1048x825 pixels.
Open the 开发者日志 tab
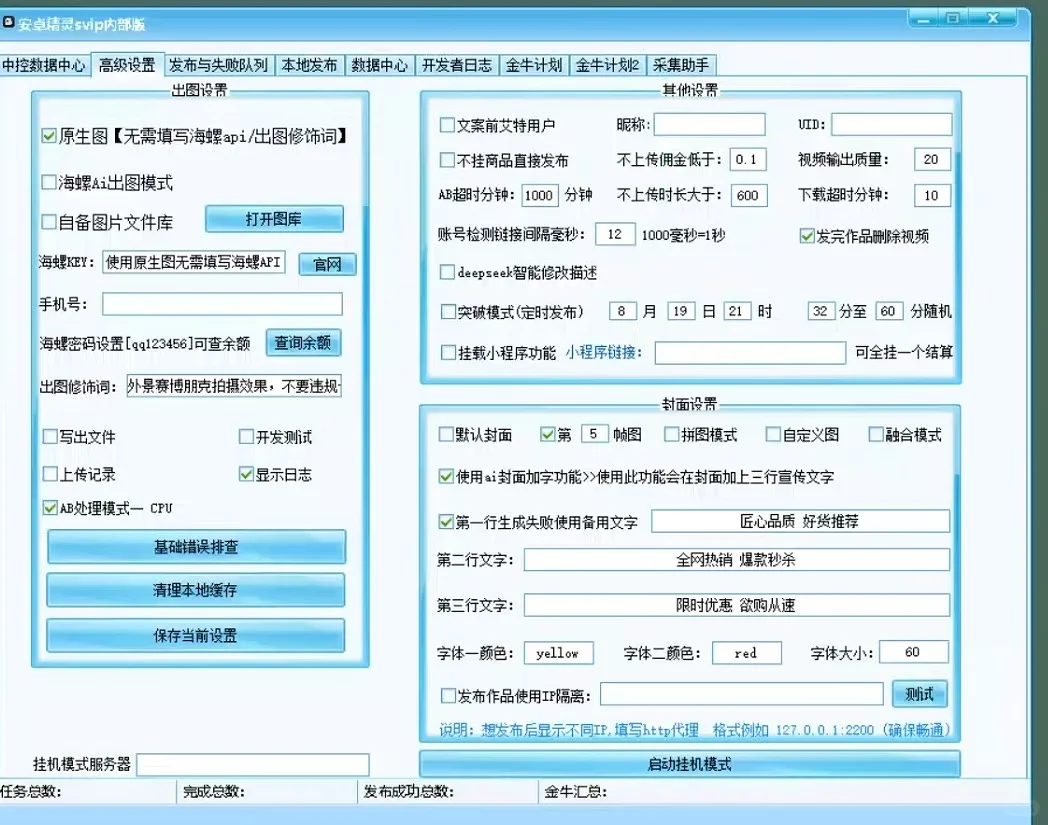(456, 65)
